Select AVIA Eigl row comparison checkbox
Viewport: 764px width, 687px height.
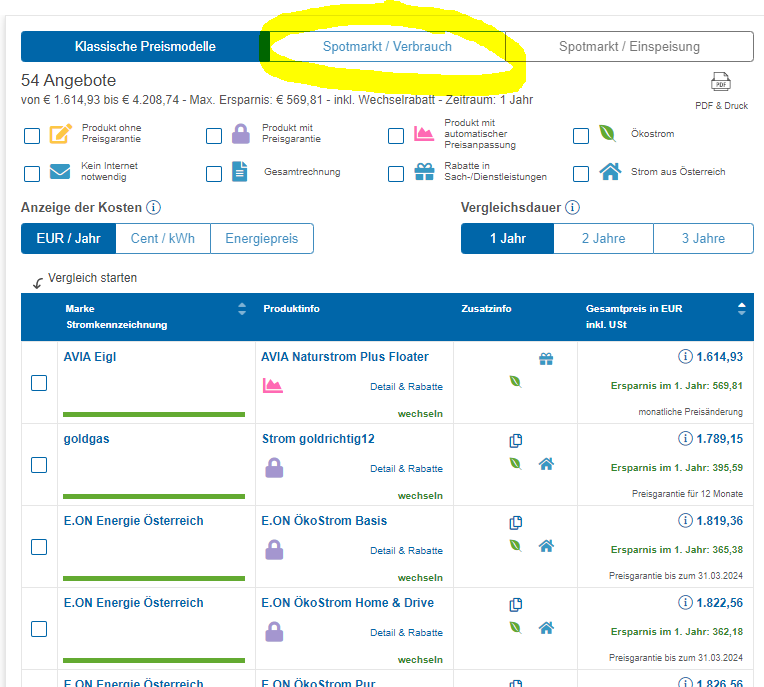(39, 383)
